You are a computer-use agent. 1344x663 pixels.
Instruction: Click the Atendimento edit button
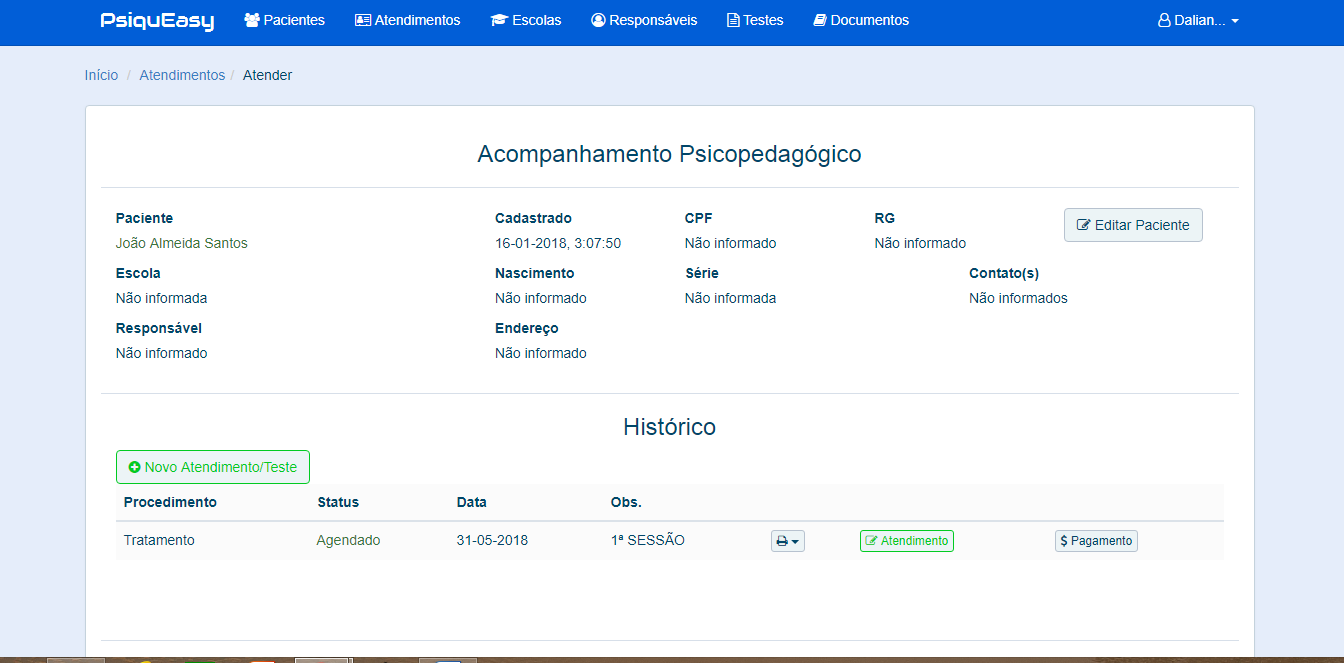907,541
